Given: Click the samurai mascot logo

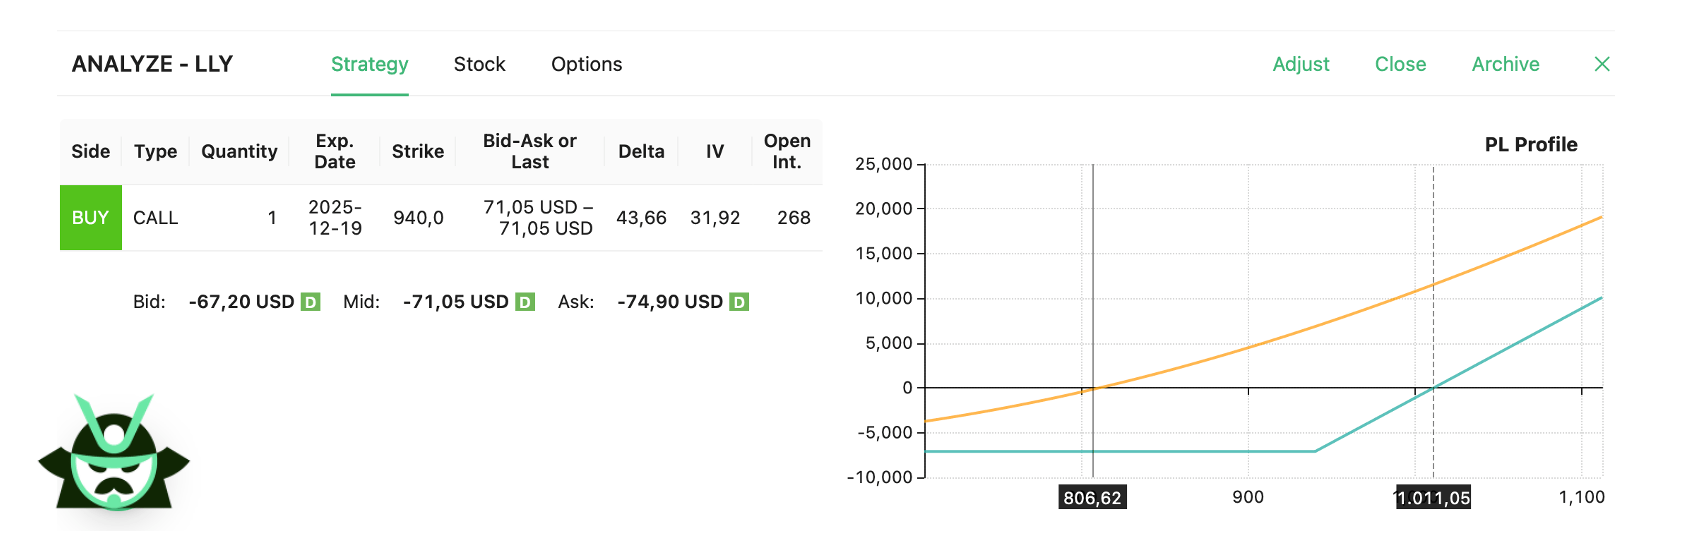Looking at the screenshot, I should [114, 452].
